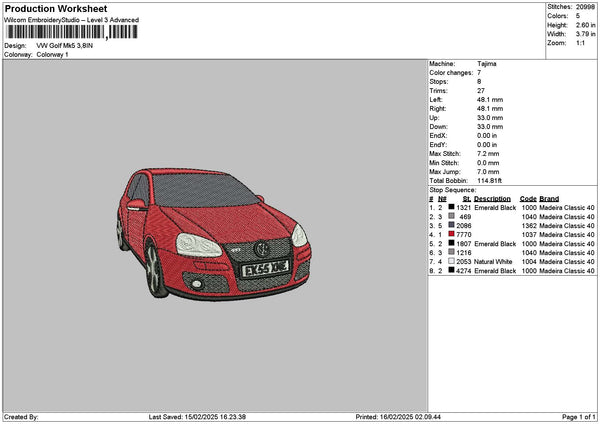Viewport: 600px width, 424px height.
Task: Select the black swatch in stop 1
Action: pos(452,207)
